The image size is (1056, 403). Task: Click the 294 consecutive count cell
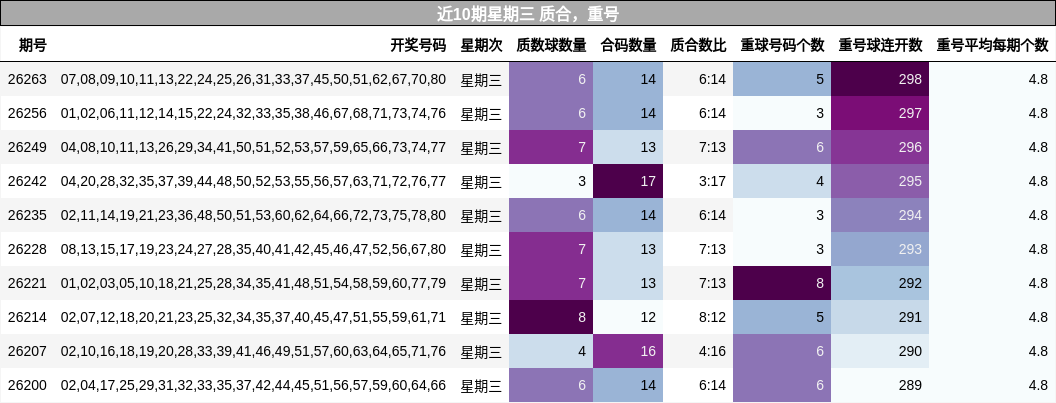[x=880, y=216]
